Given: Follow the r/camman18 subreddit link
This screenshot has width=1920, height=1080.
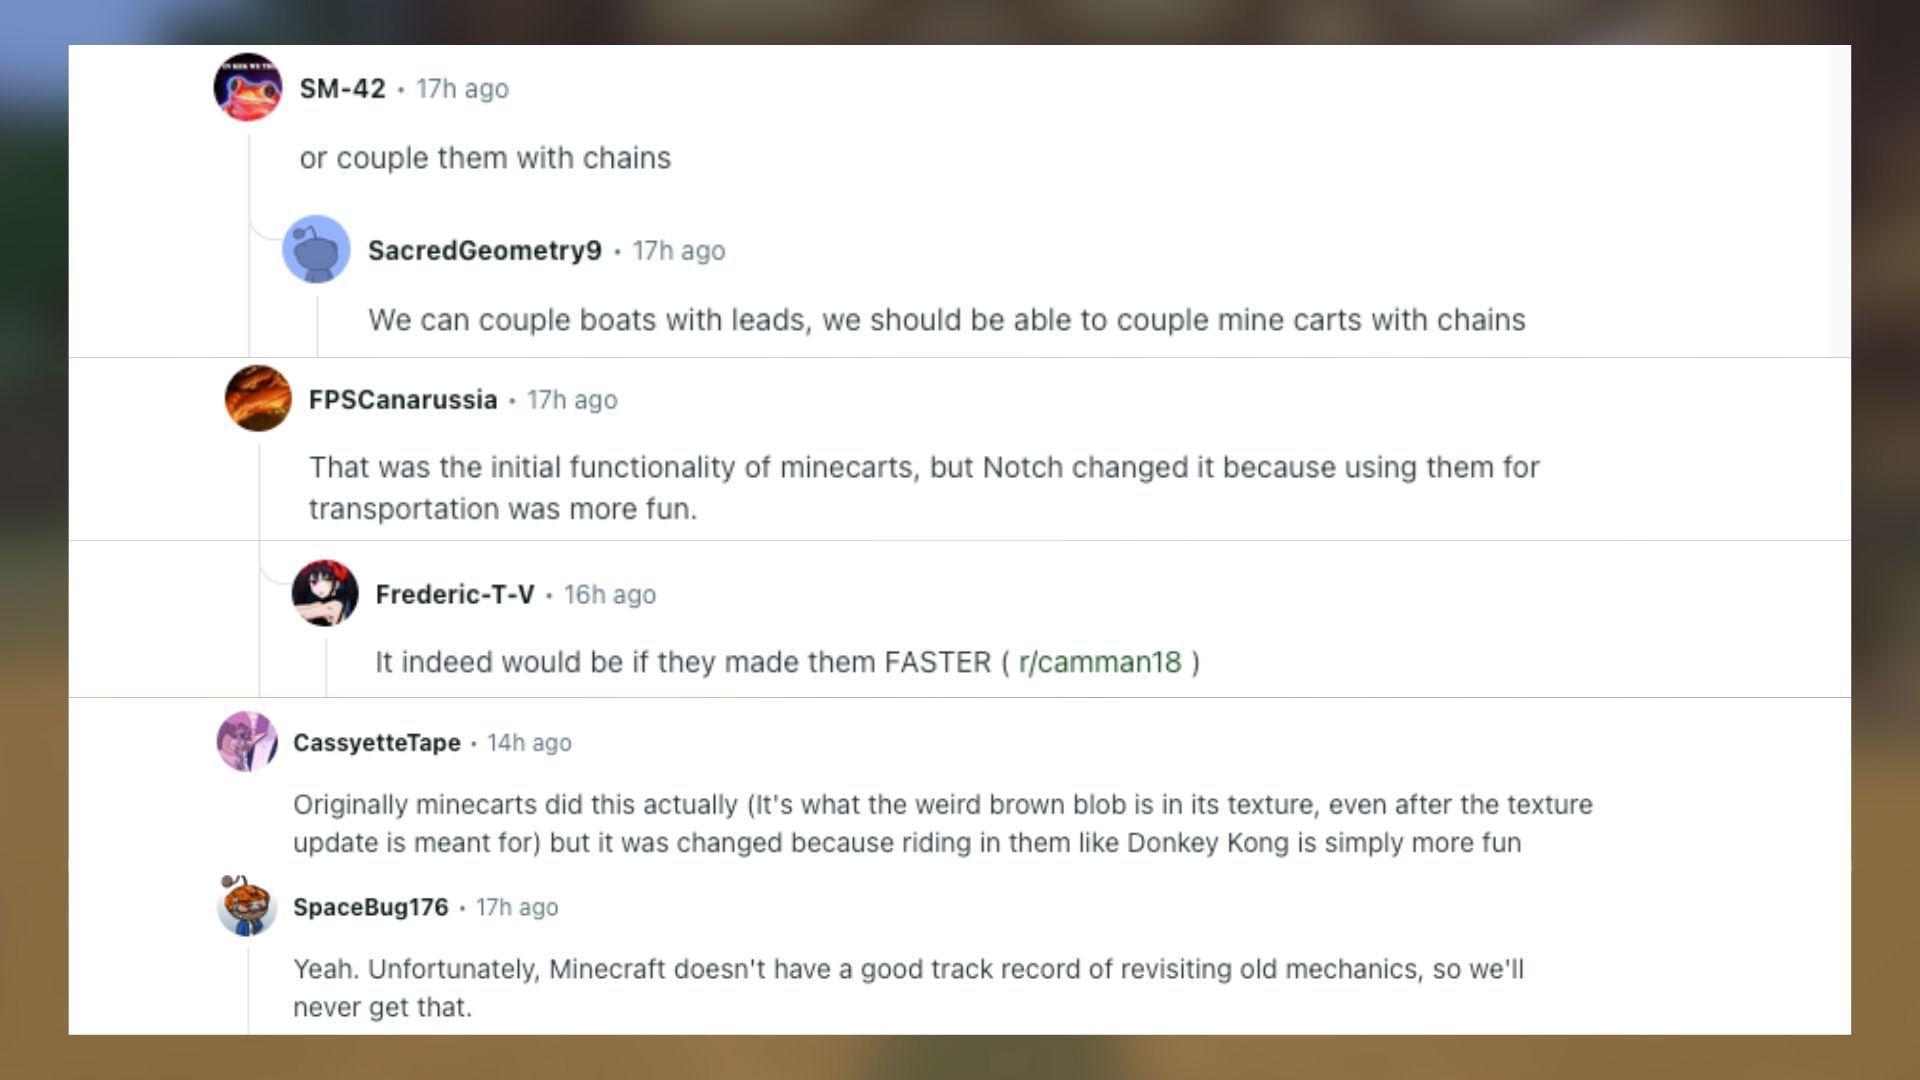Looking at the screenshot, I should tap(1099, 662).
